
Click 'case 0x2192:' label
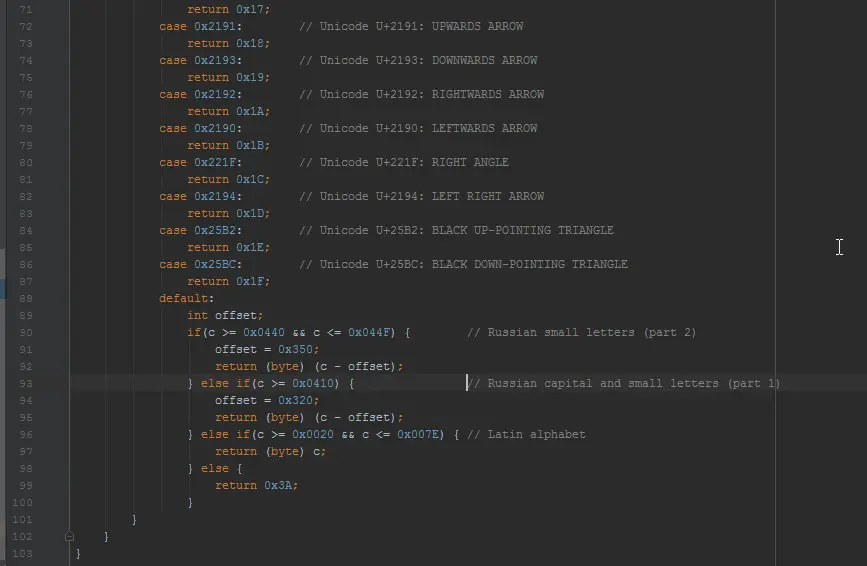point(200,95)
